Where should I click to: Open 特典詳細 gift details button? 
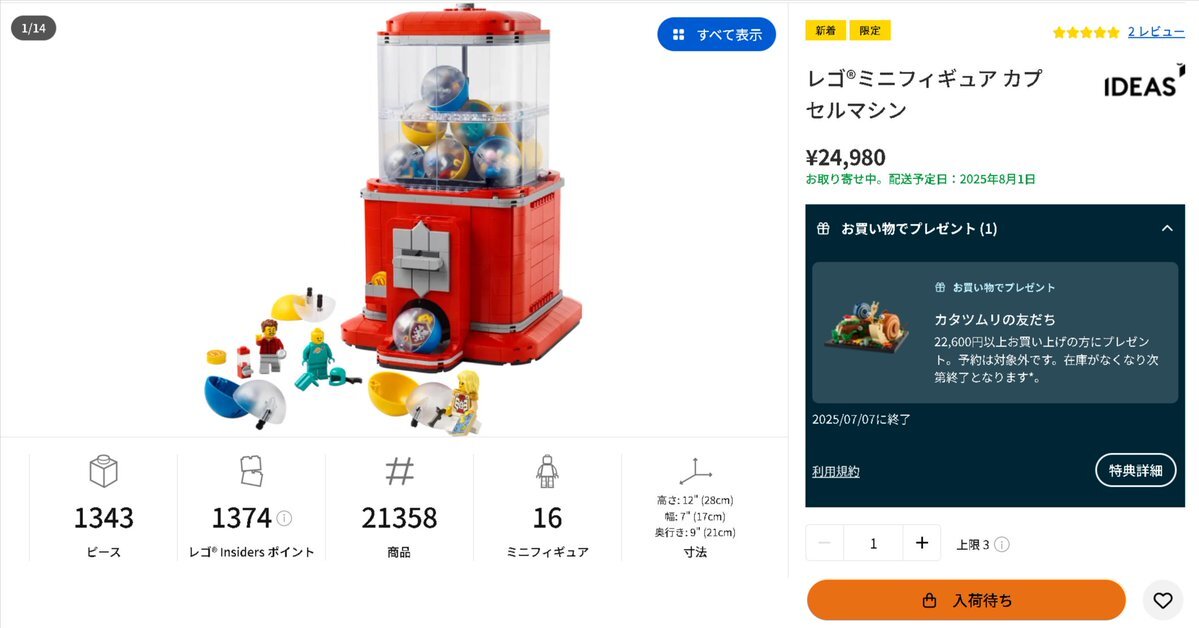tap(1136, 470)
